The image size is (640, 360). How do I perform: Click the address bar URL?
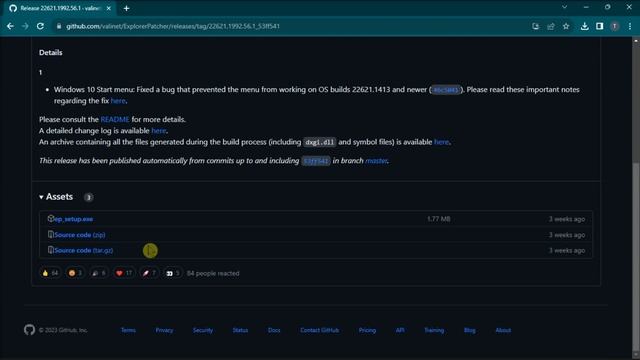point(173,26)
